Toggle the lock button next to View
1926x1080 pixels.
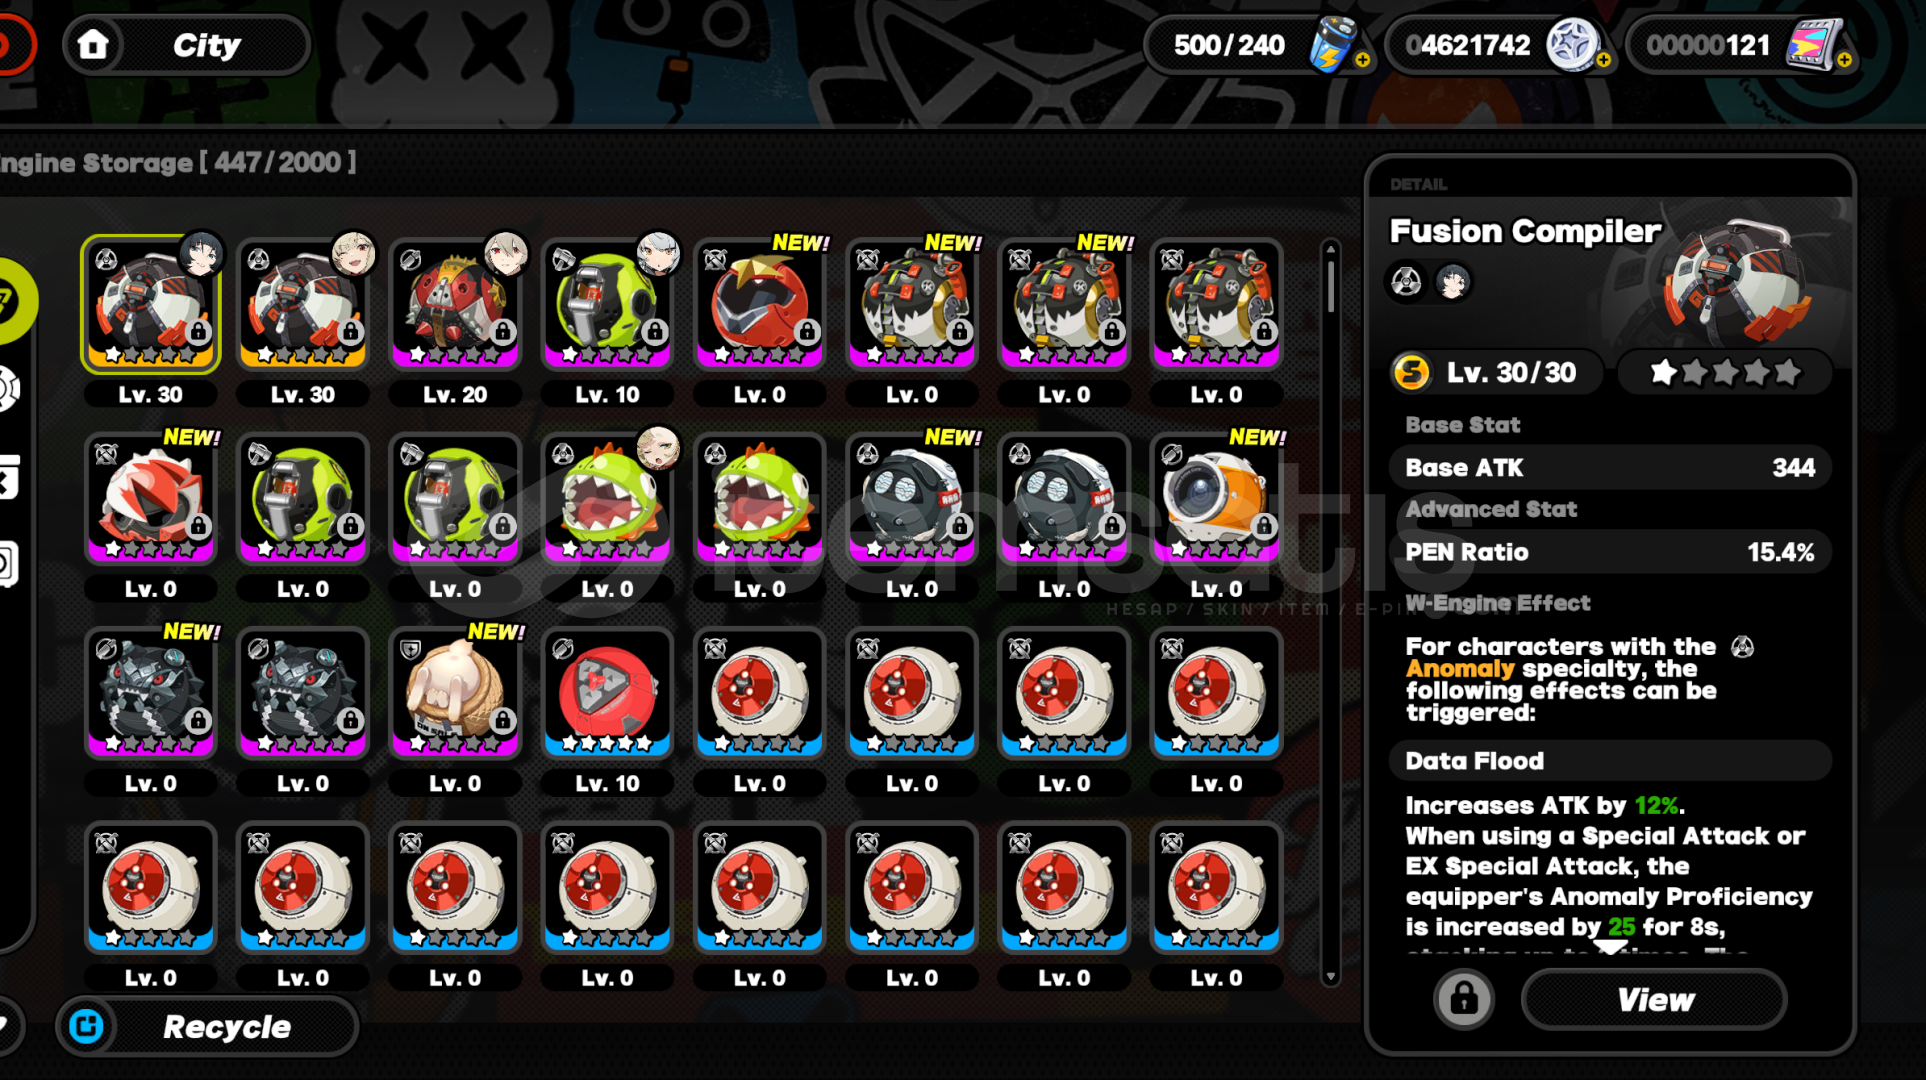pyautogui.click(x=1464, y=999)
